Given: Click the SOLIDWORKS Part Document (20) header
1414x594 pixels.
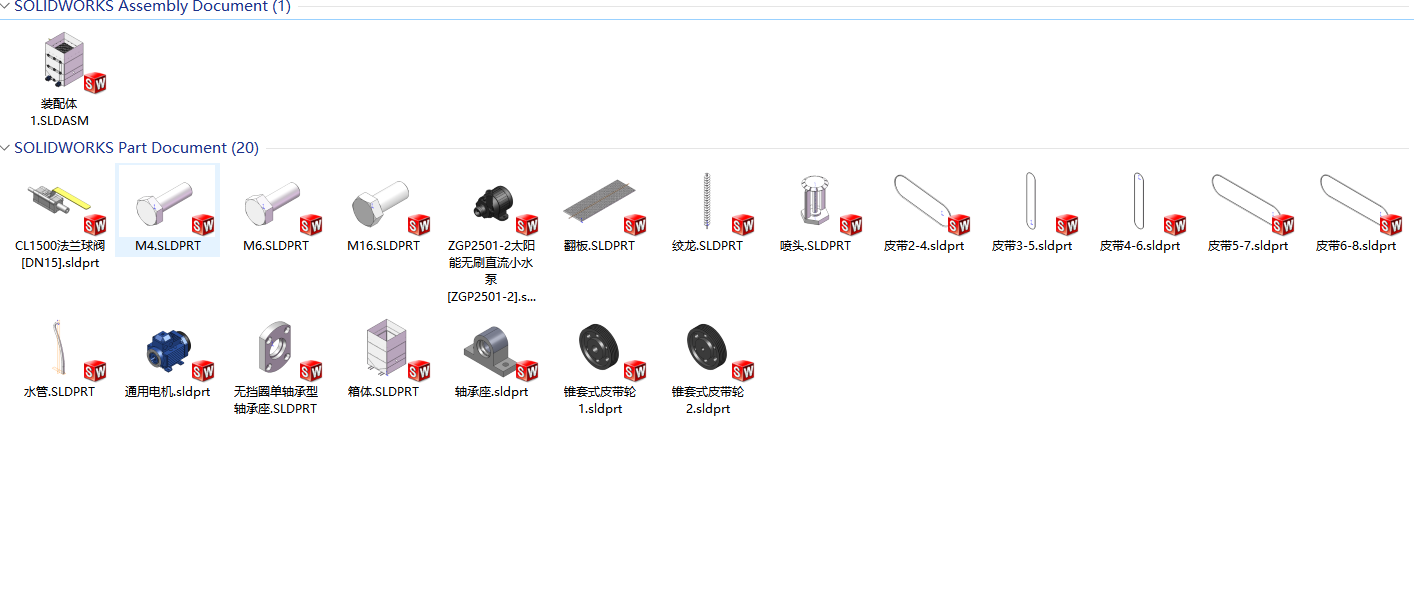Looking at the screenshot, I should coord(136,148).
